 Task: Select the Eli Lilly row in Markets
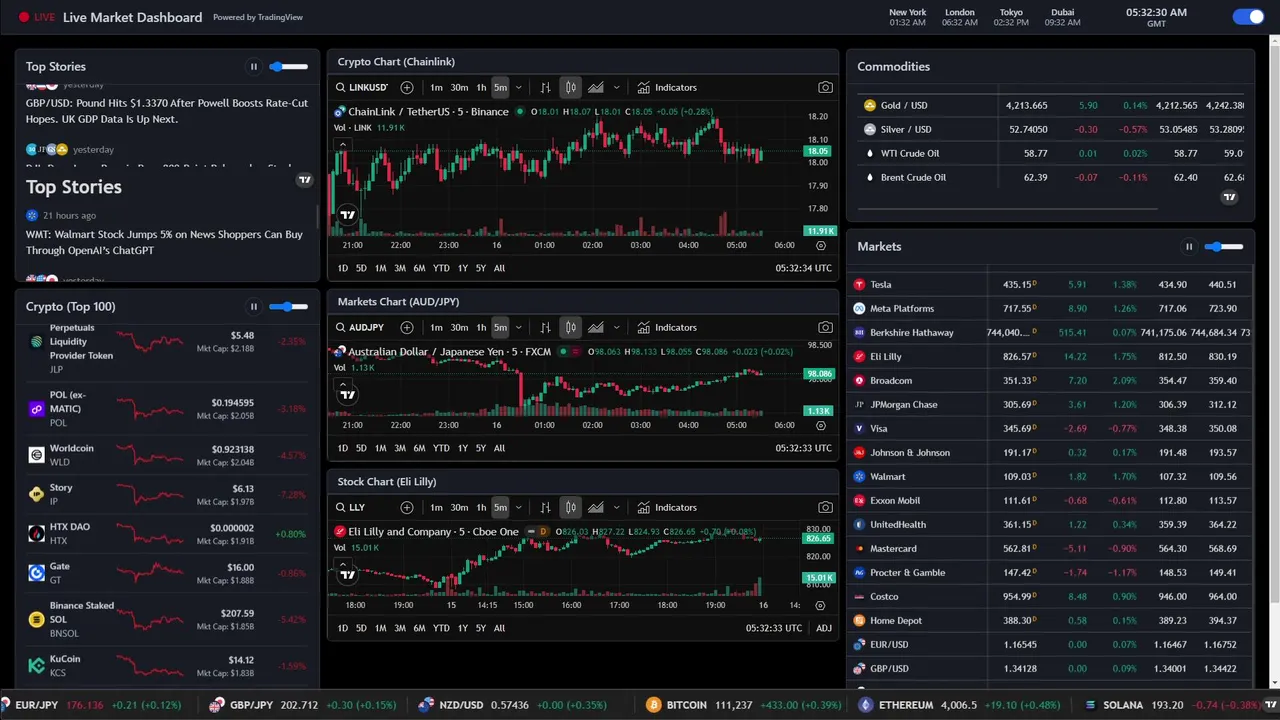point(1050,357)
